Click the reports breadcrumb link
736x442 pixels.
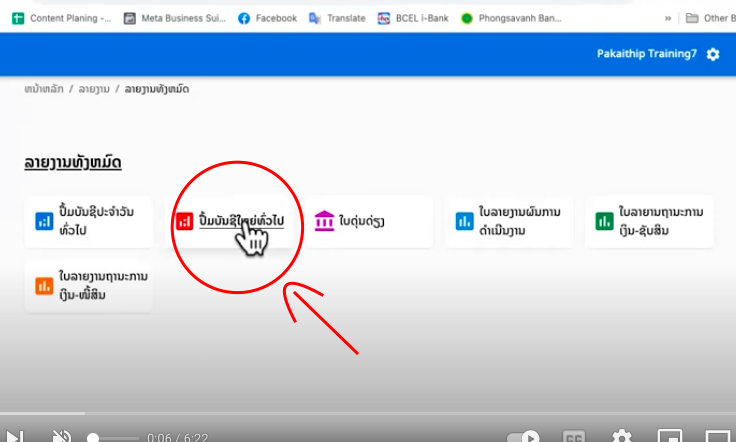(x=94, y=89)
